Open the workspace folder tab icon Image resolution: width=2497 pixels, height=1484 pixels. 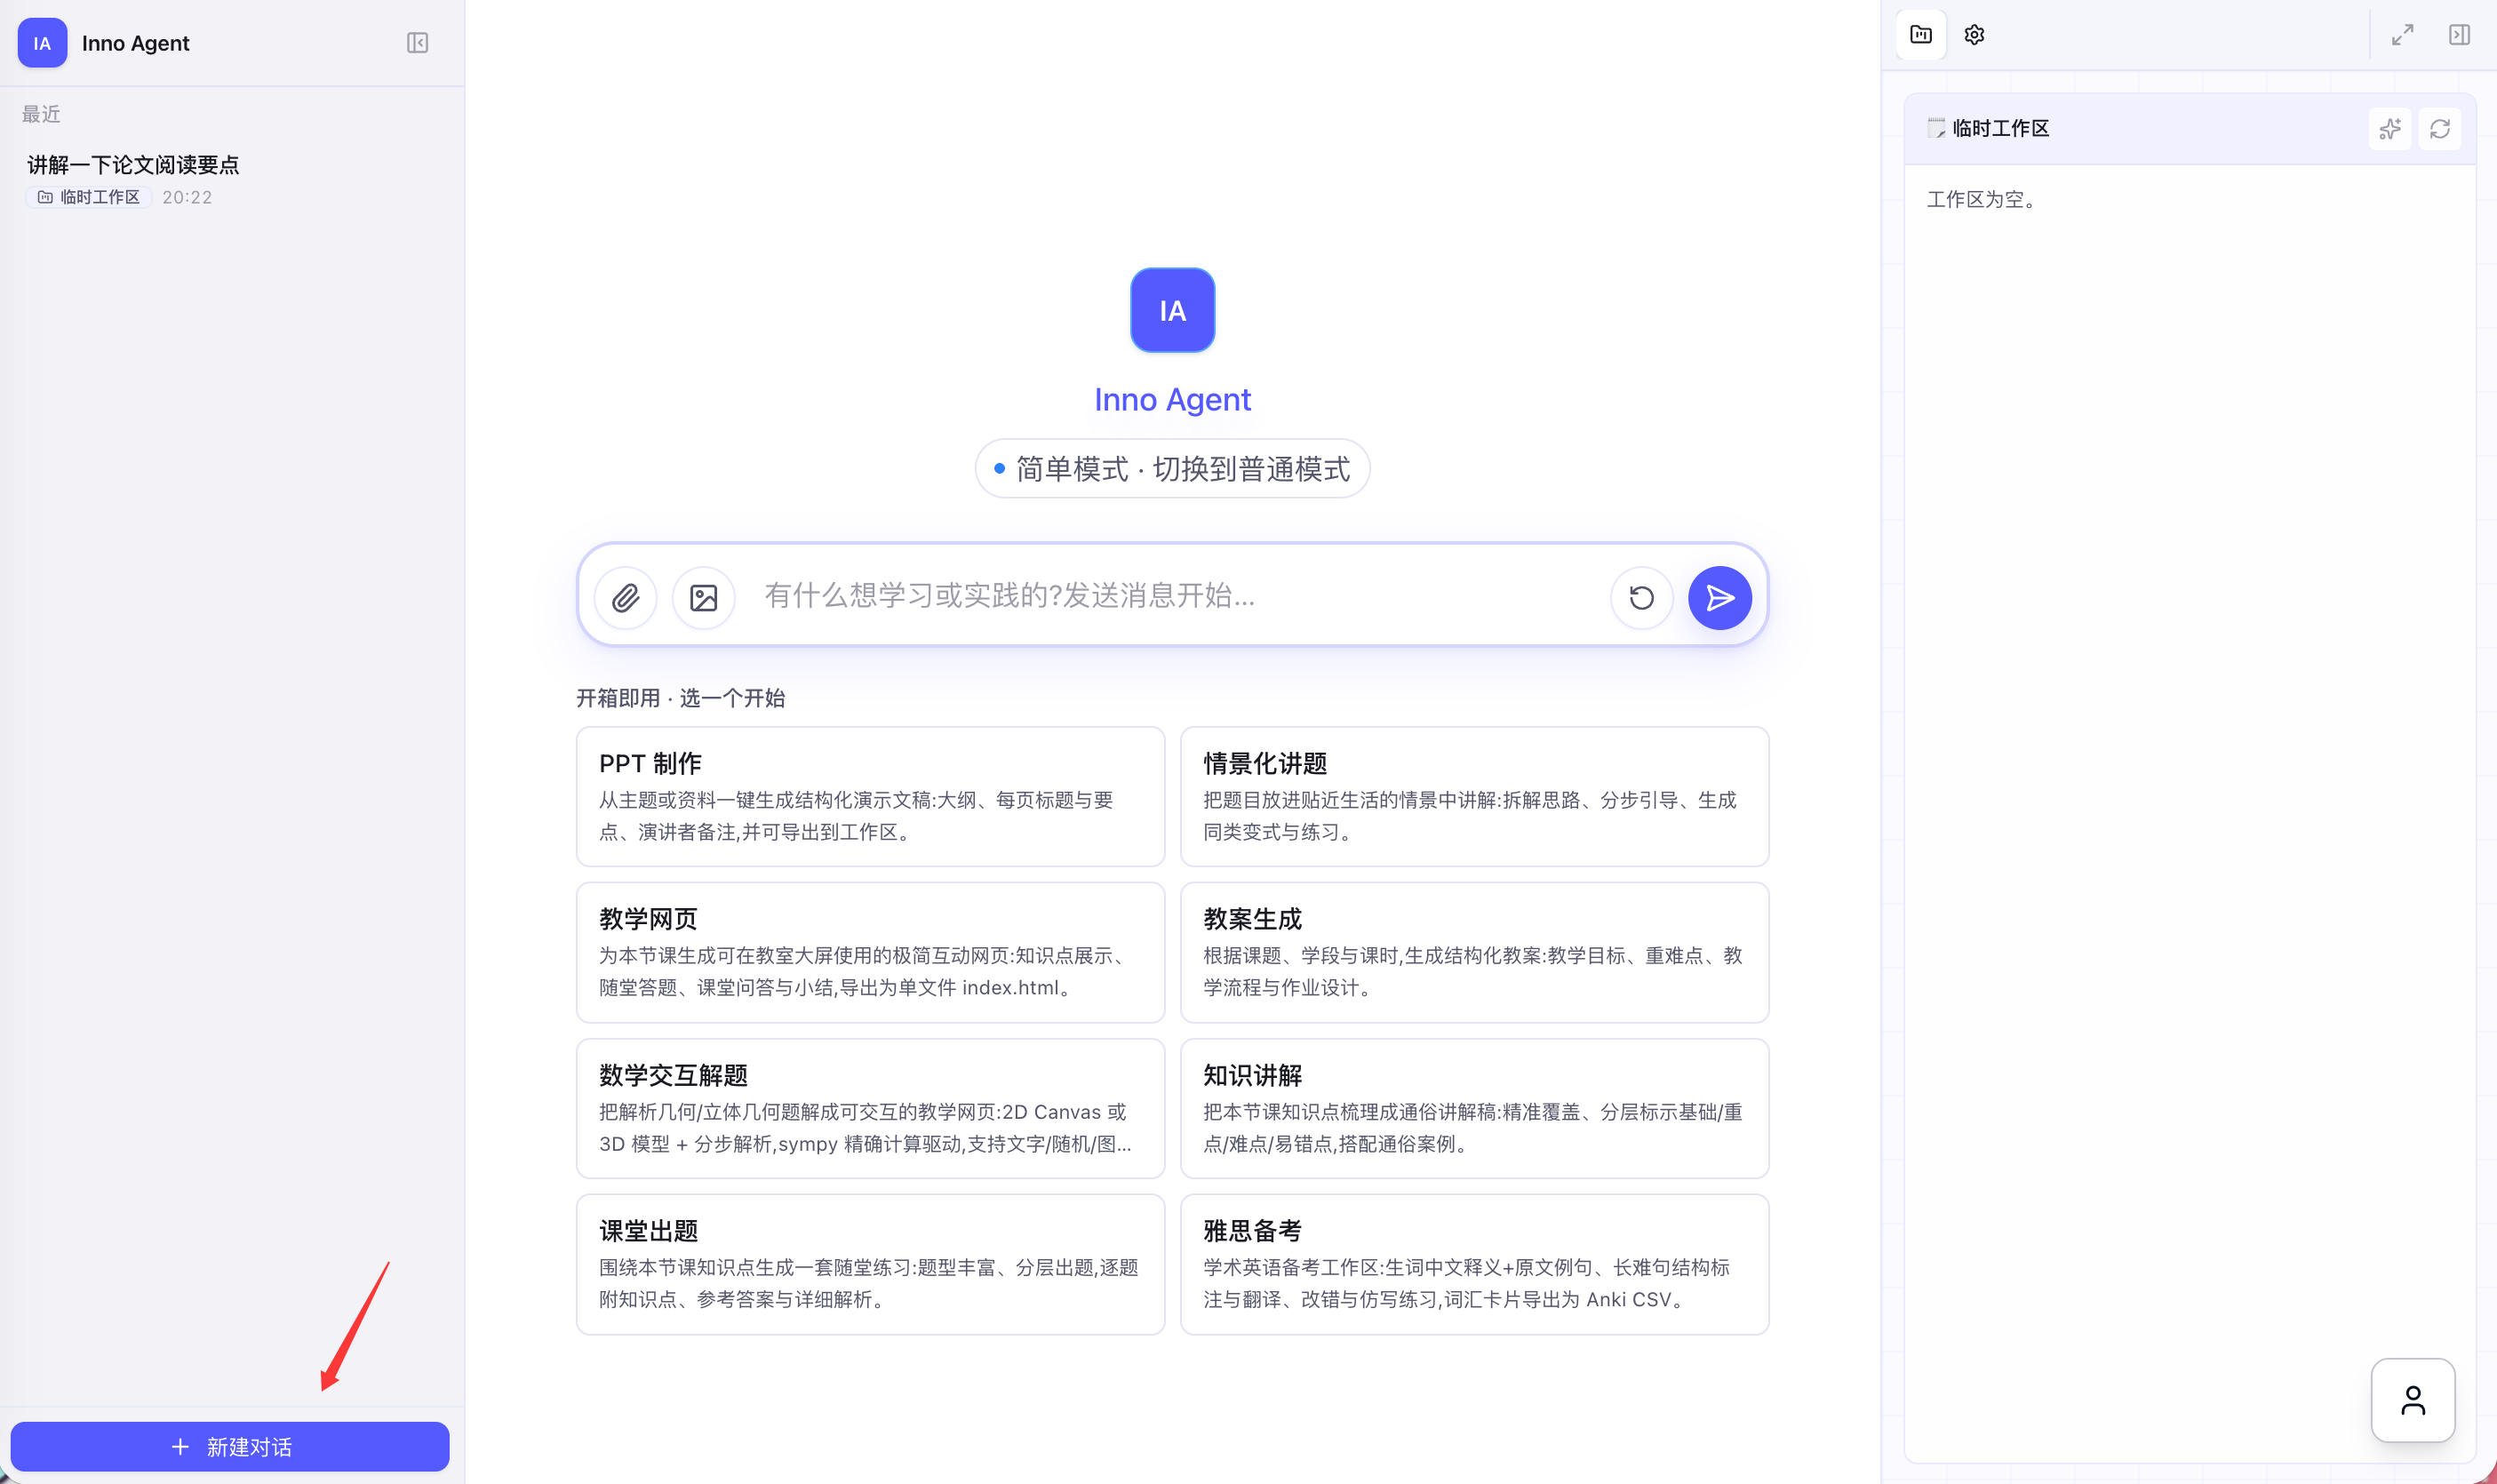pyautogui.click(x=1920, y=35)
